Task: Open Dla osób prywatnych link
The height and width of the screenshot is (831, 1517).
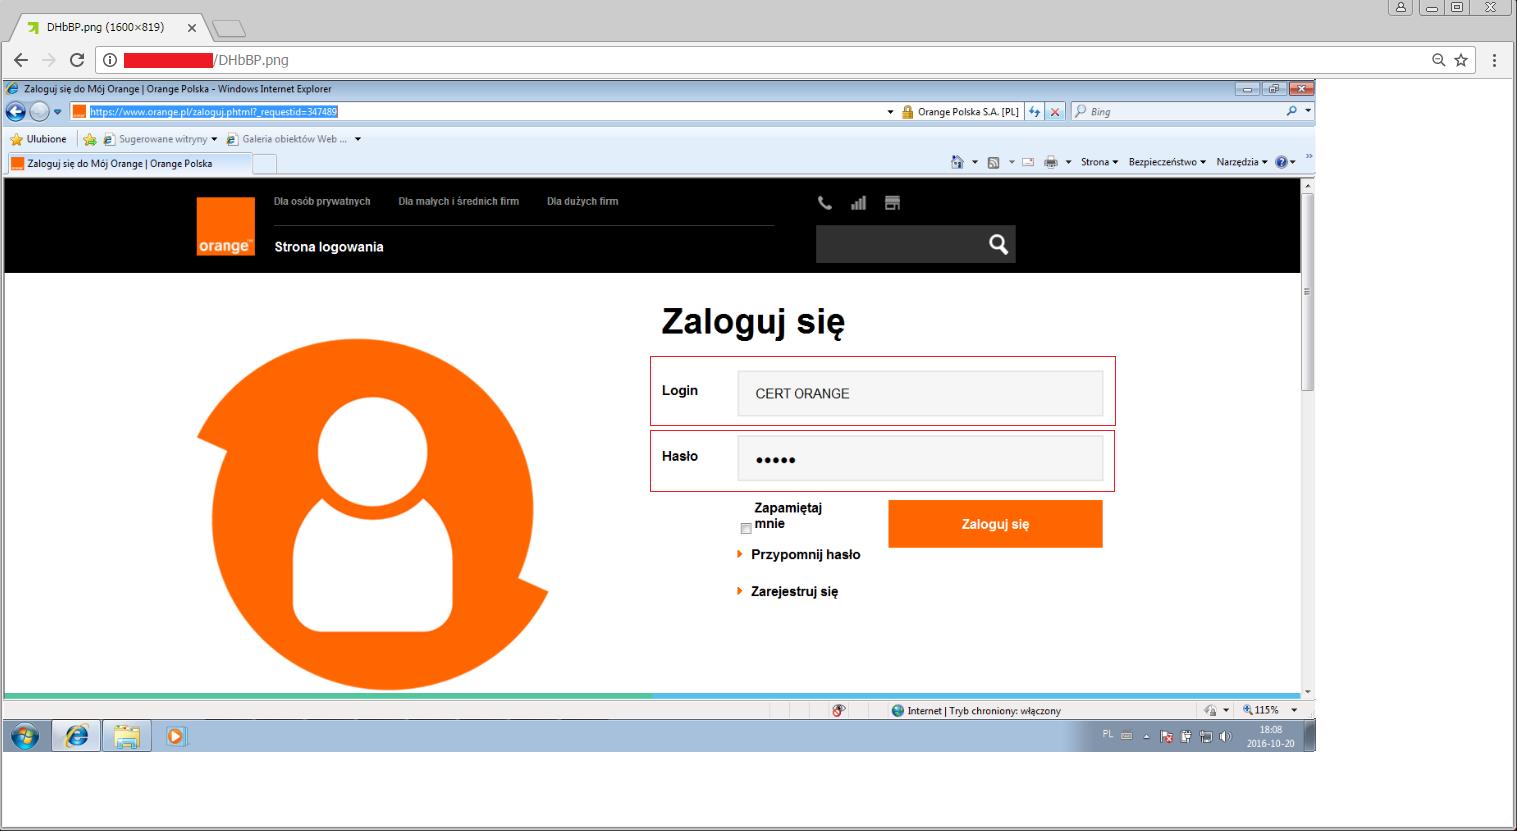Action: (322, 201)
